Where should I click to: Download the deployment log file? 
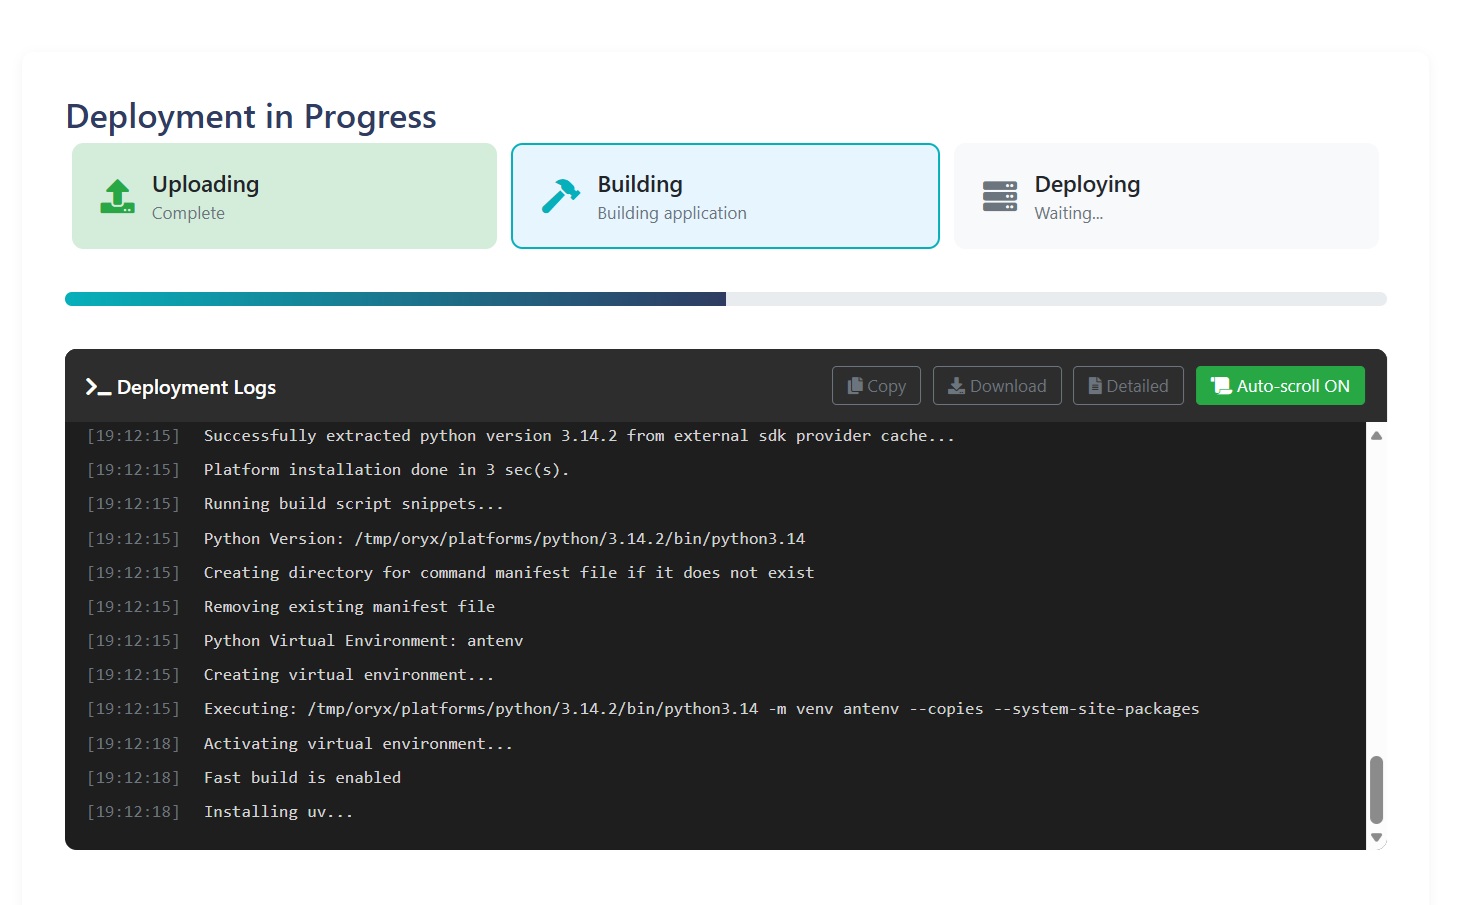click(x=997, y=385)
